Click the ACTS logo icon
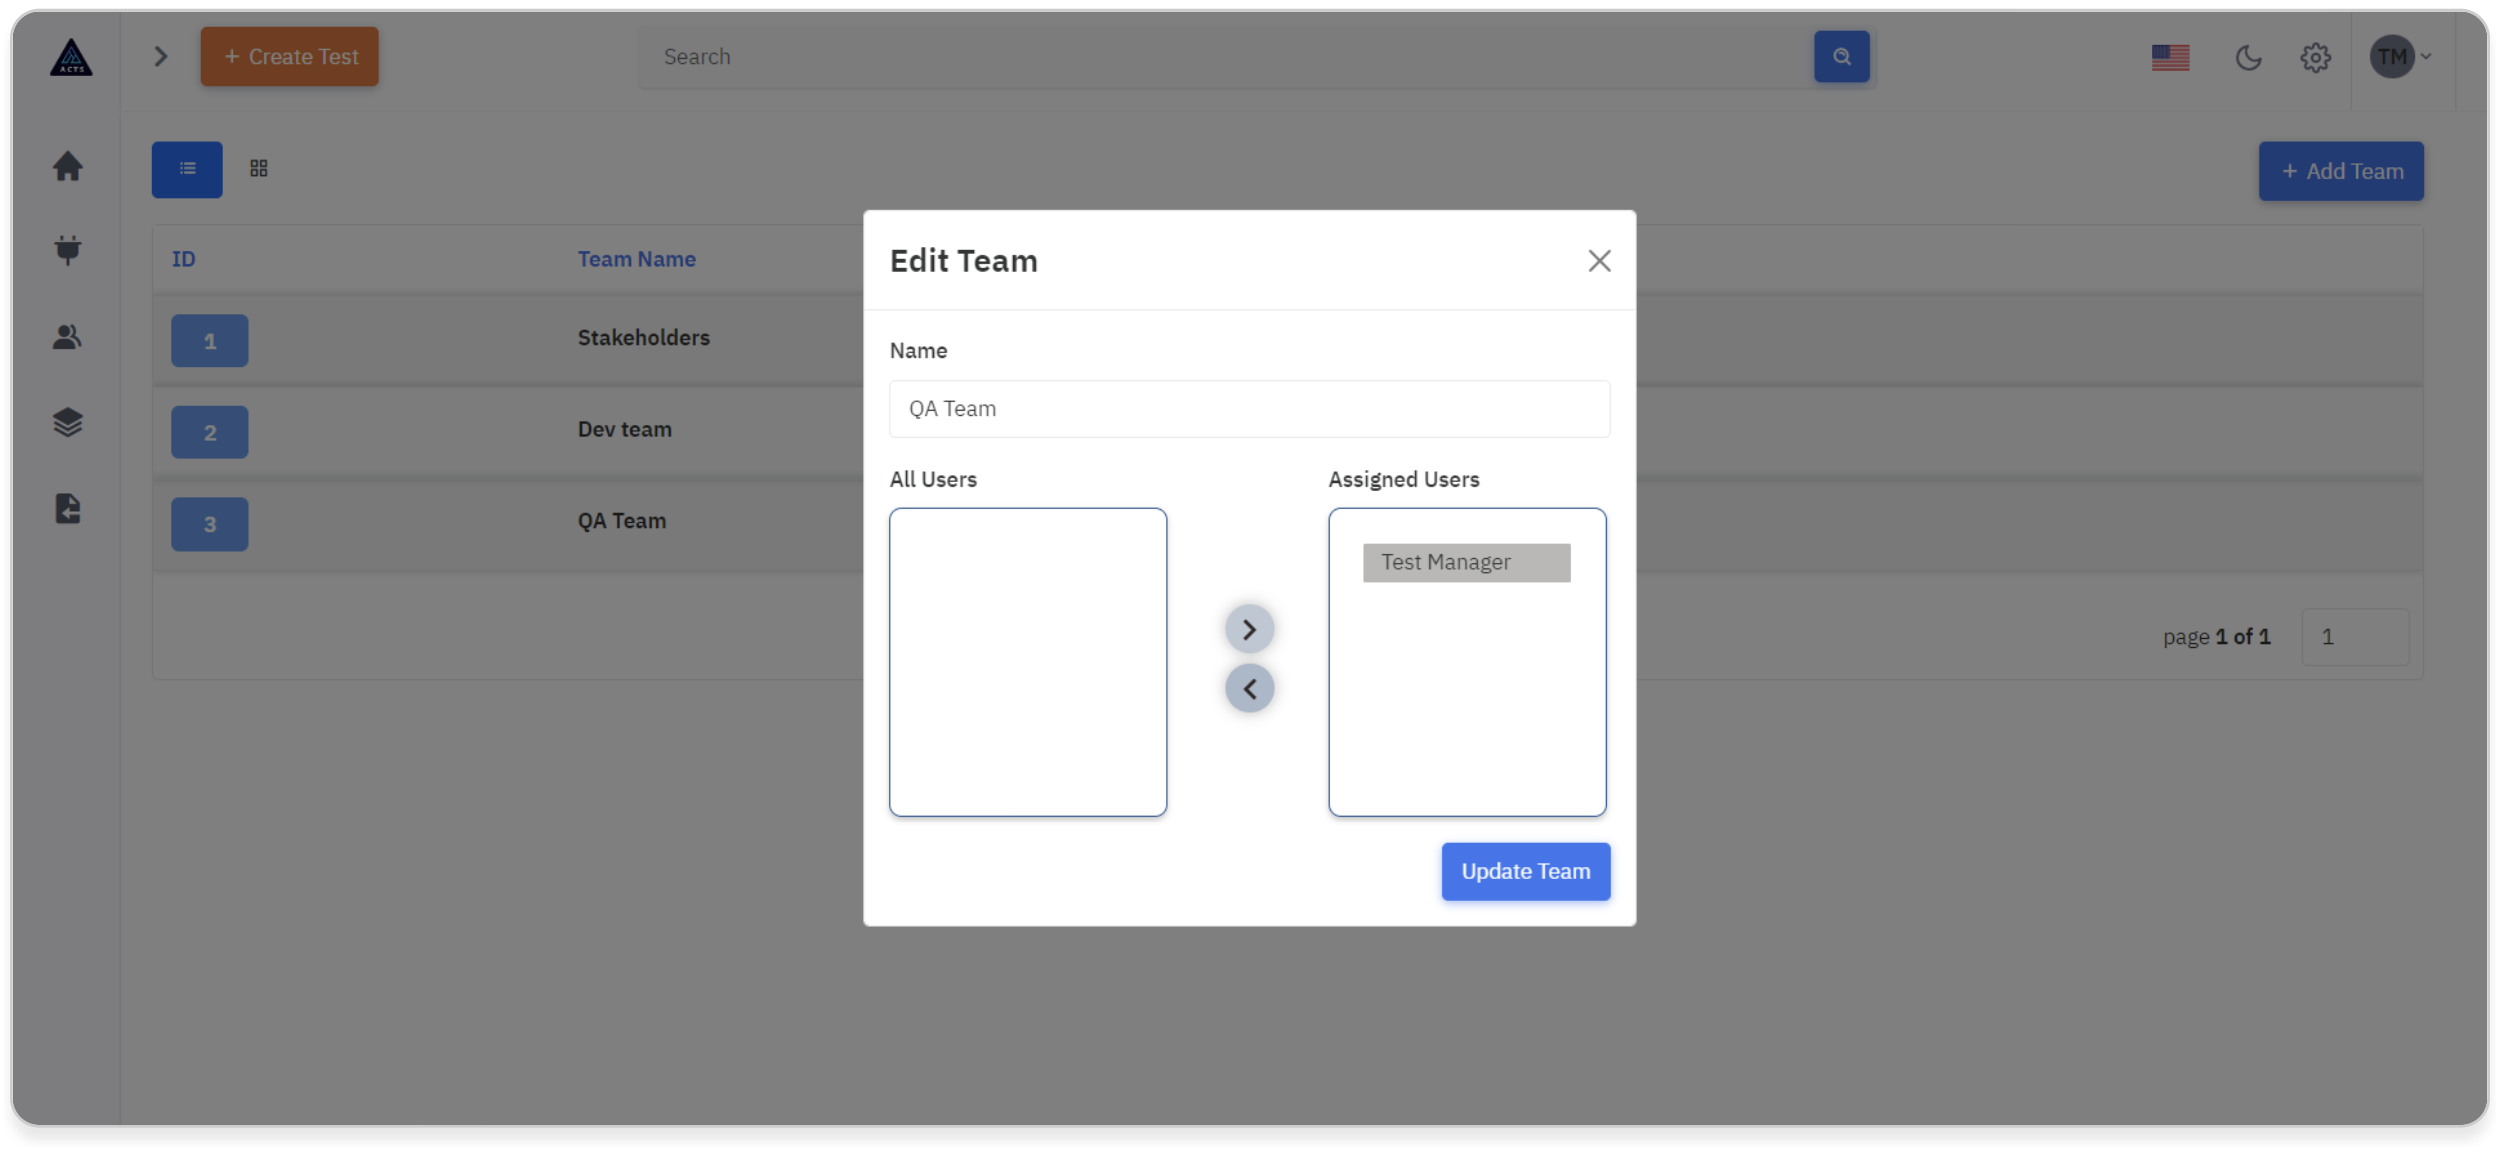This screenshot has width=2496, height=1150. [x=71, y=57]
